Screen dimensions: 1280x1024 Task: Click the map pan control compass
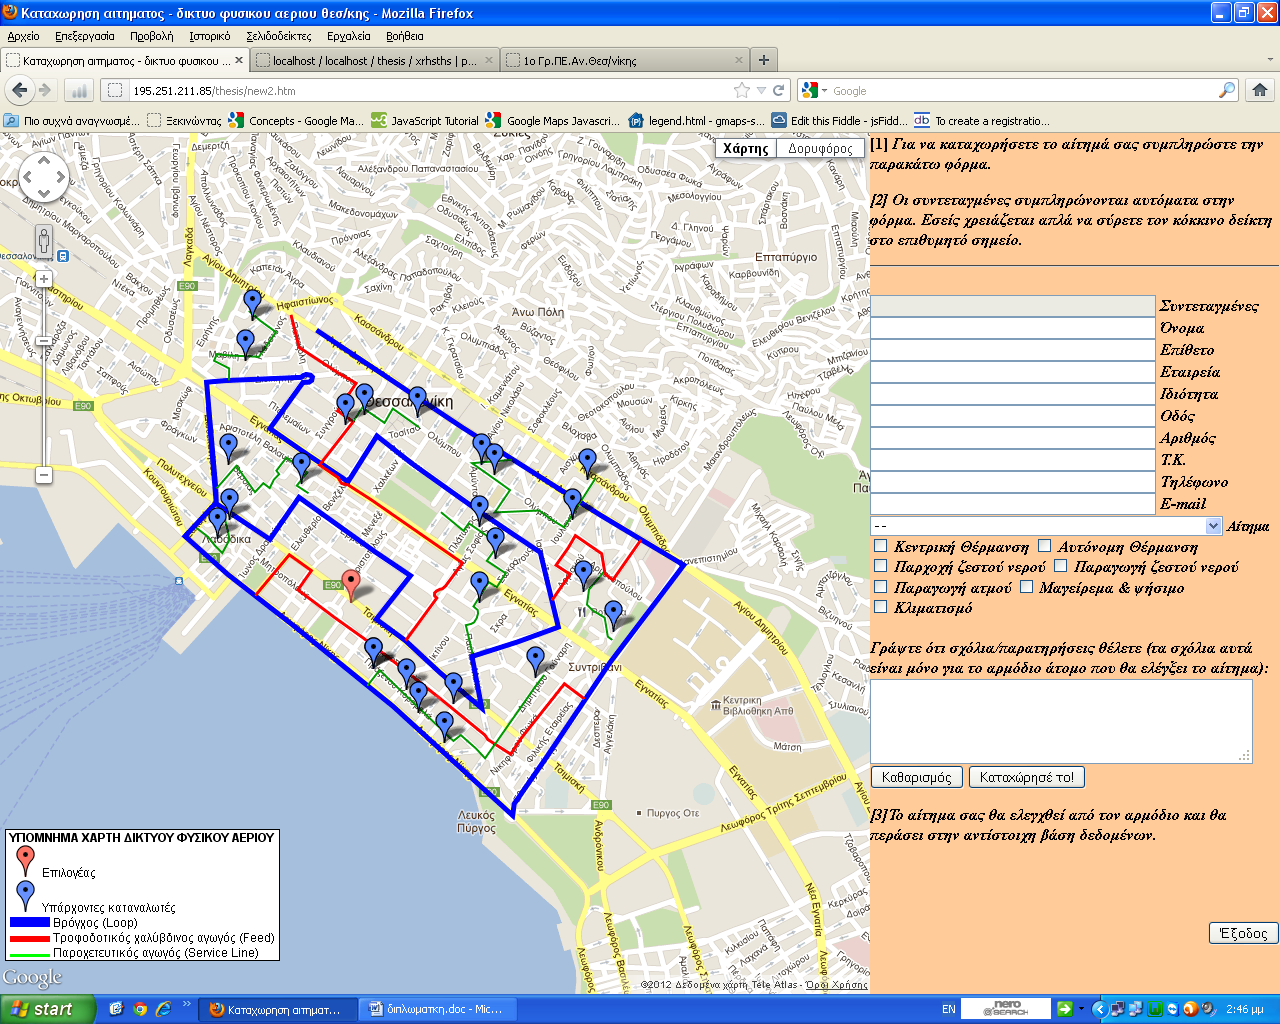point(43,179)
